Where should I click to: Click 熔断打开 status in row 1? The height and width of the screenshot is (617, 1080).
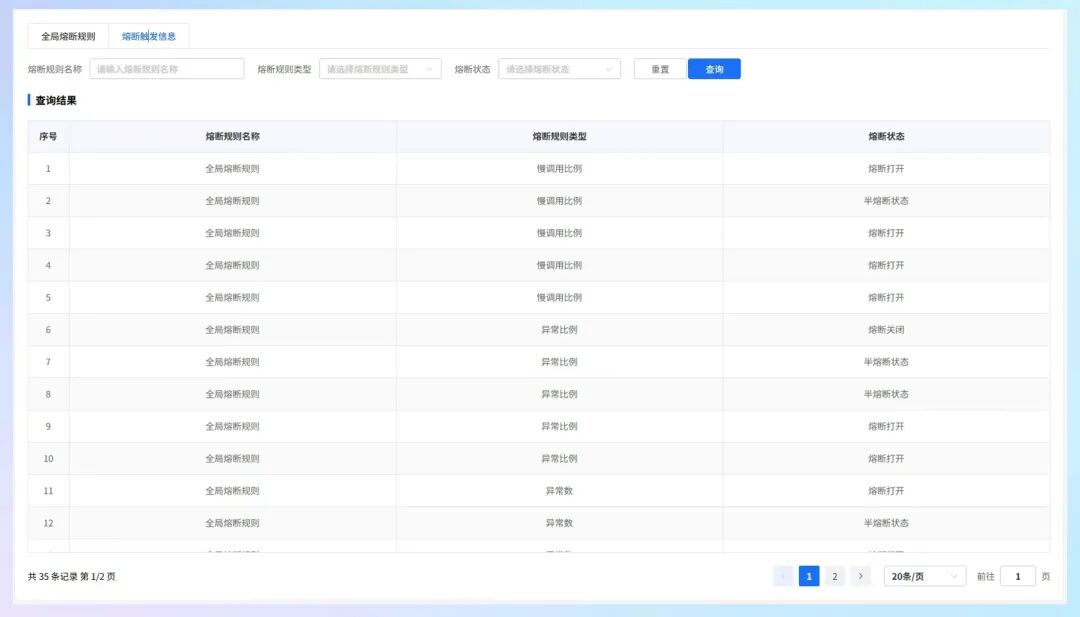click(886, 169)
